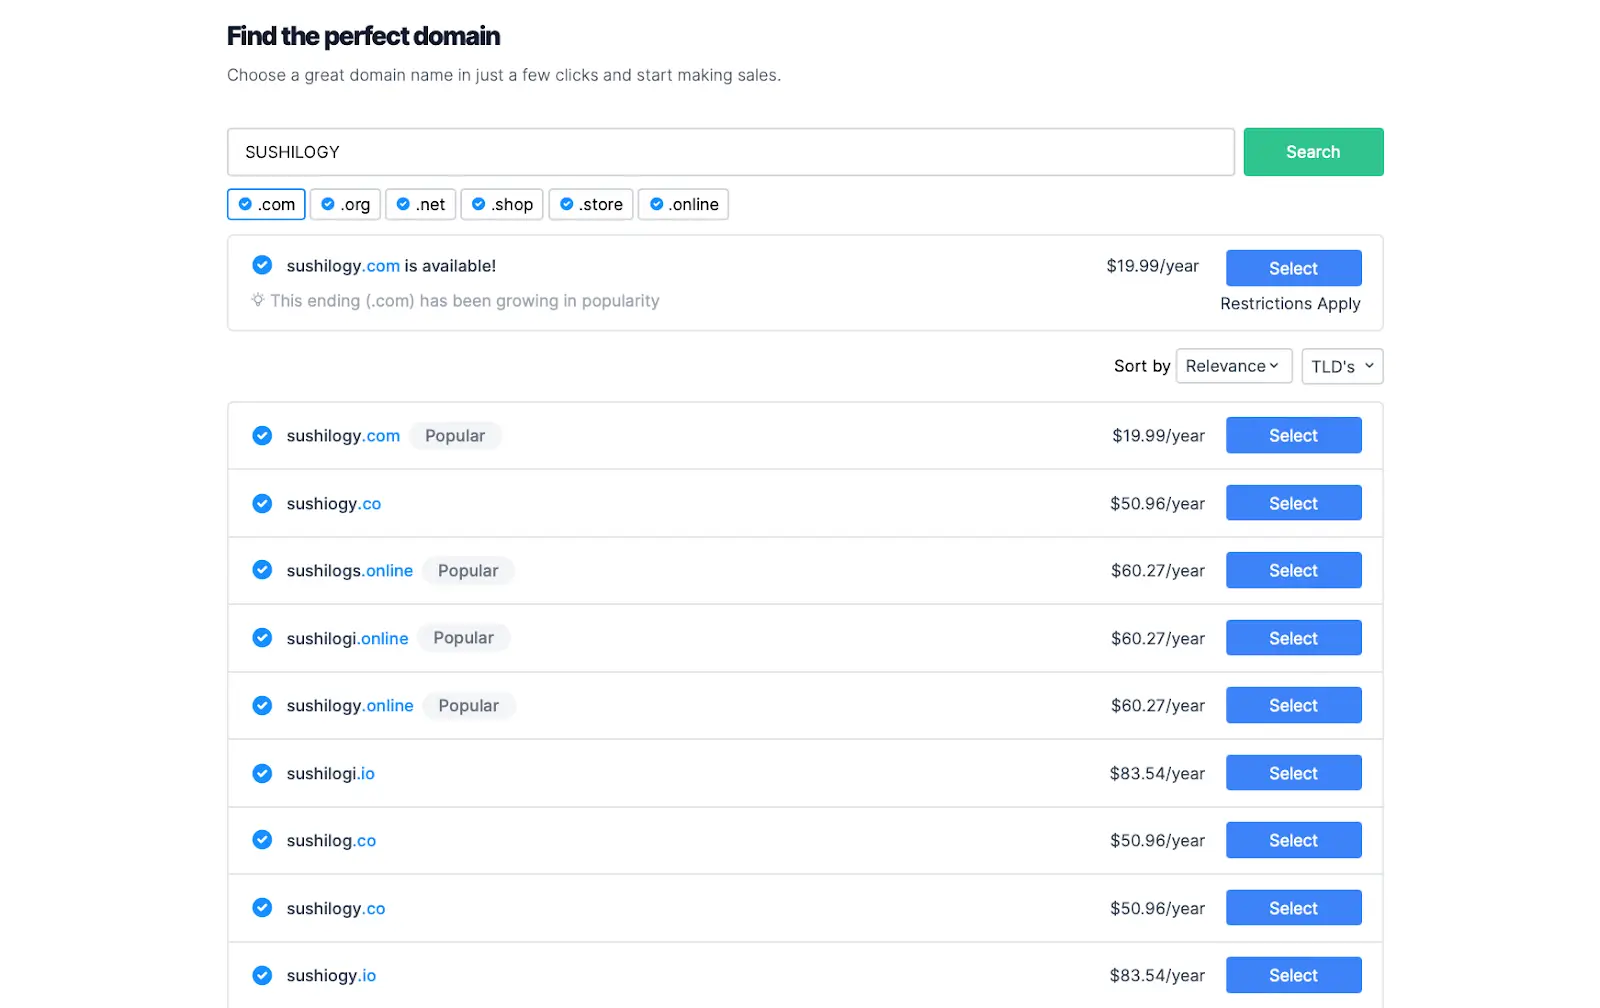This screenshot has width=1600, height=1008.
Task: Toggle the .store extension filter
Action: coord(591,204)
